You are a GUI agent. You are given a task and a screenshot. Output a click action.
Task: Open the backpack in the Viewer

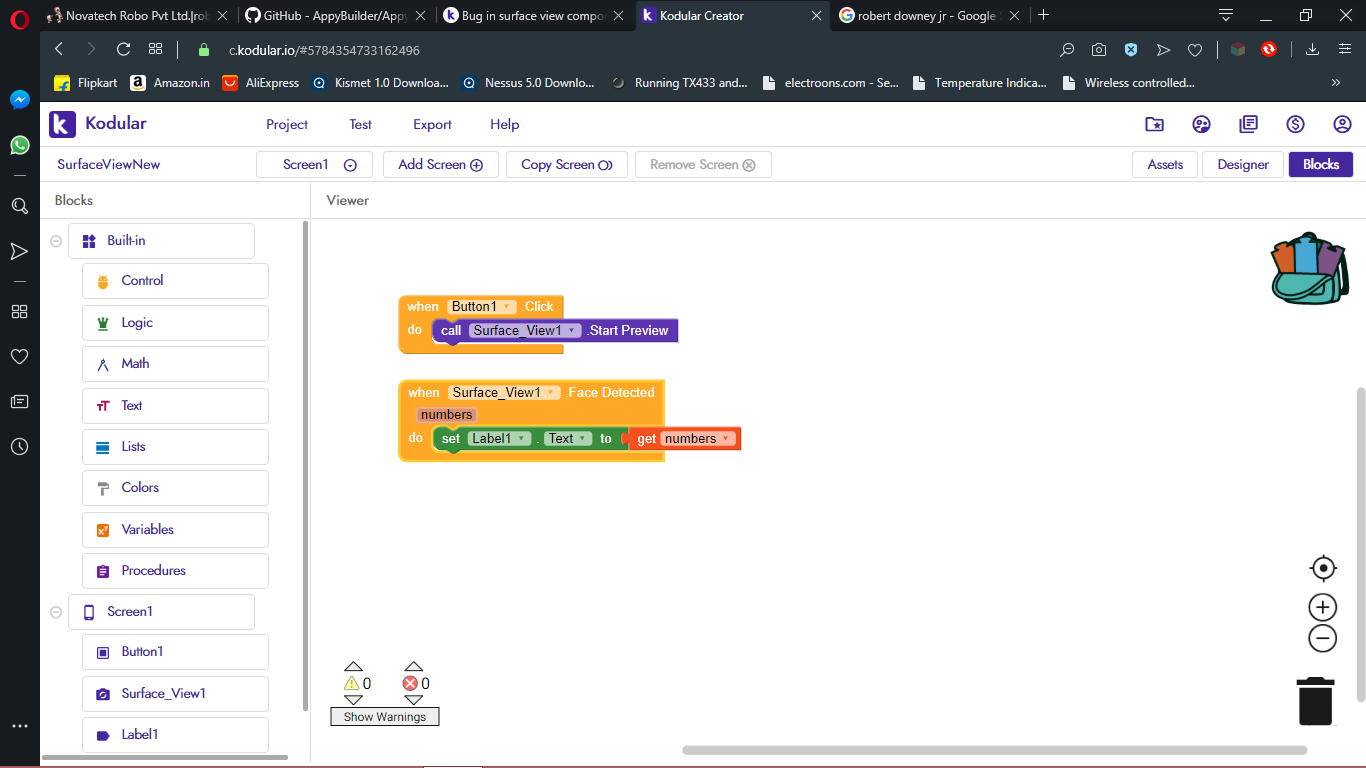1310,268
